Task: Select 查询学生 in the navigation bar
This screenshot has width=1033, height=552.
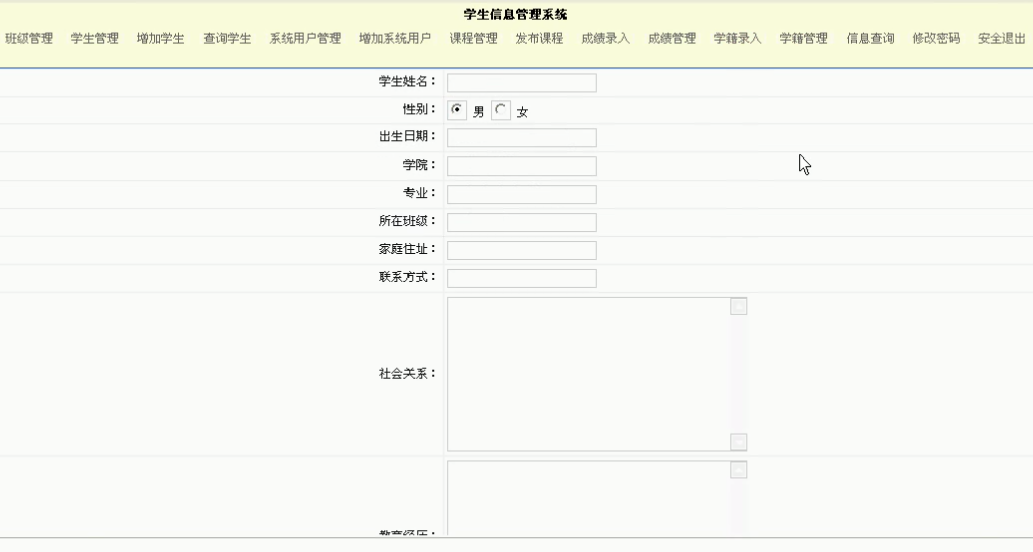Action: click(227, 38)
